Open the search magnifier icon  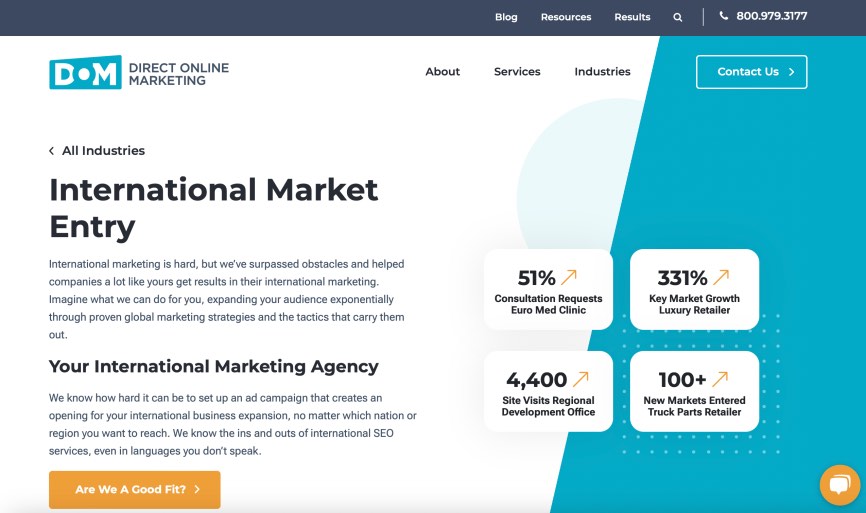pos(678,17)
